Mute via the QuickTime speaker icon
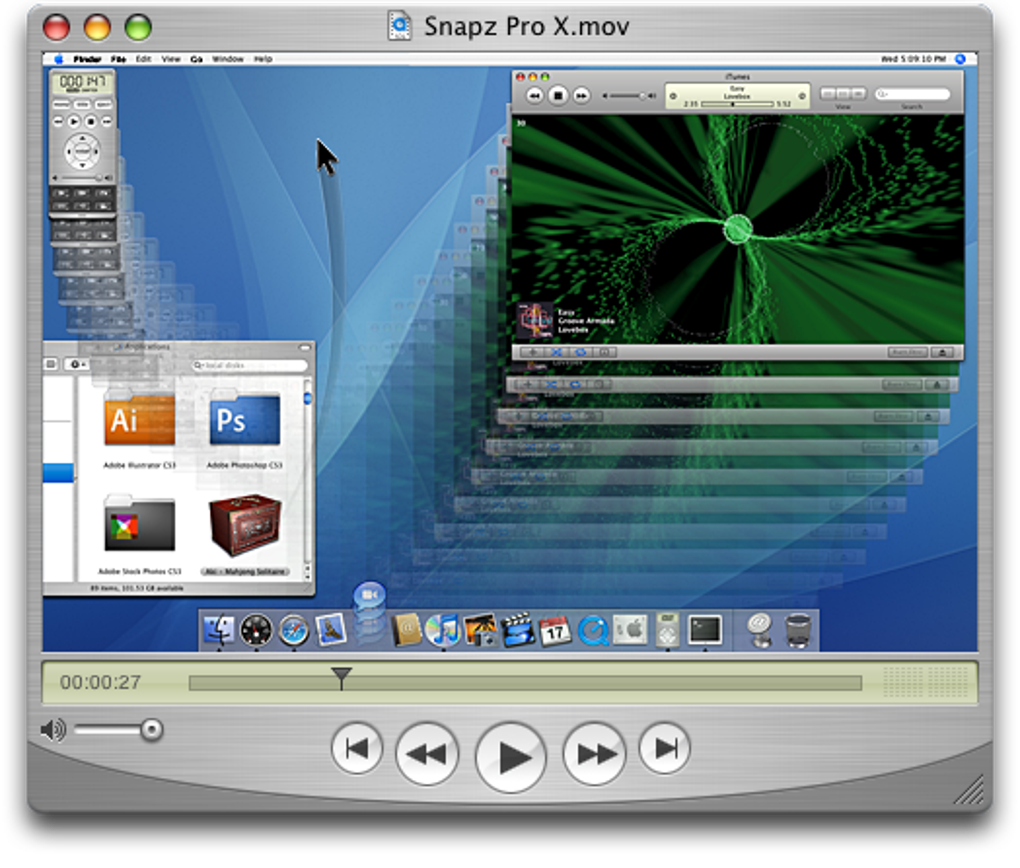This screenshot has height=868, width=1020. [x=53, y=729]
